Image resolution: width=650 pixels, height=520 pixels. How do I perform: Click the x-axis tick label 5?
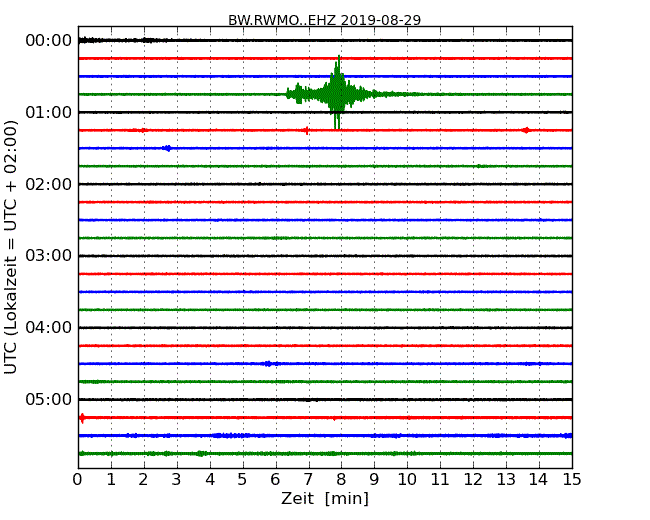pyautogui.click(x=243, y=480)
